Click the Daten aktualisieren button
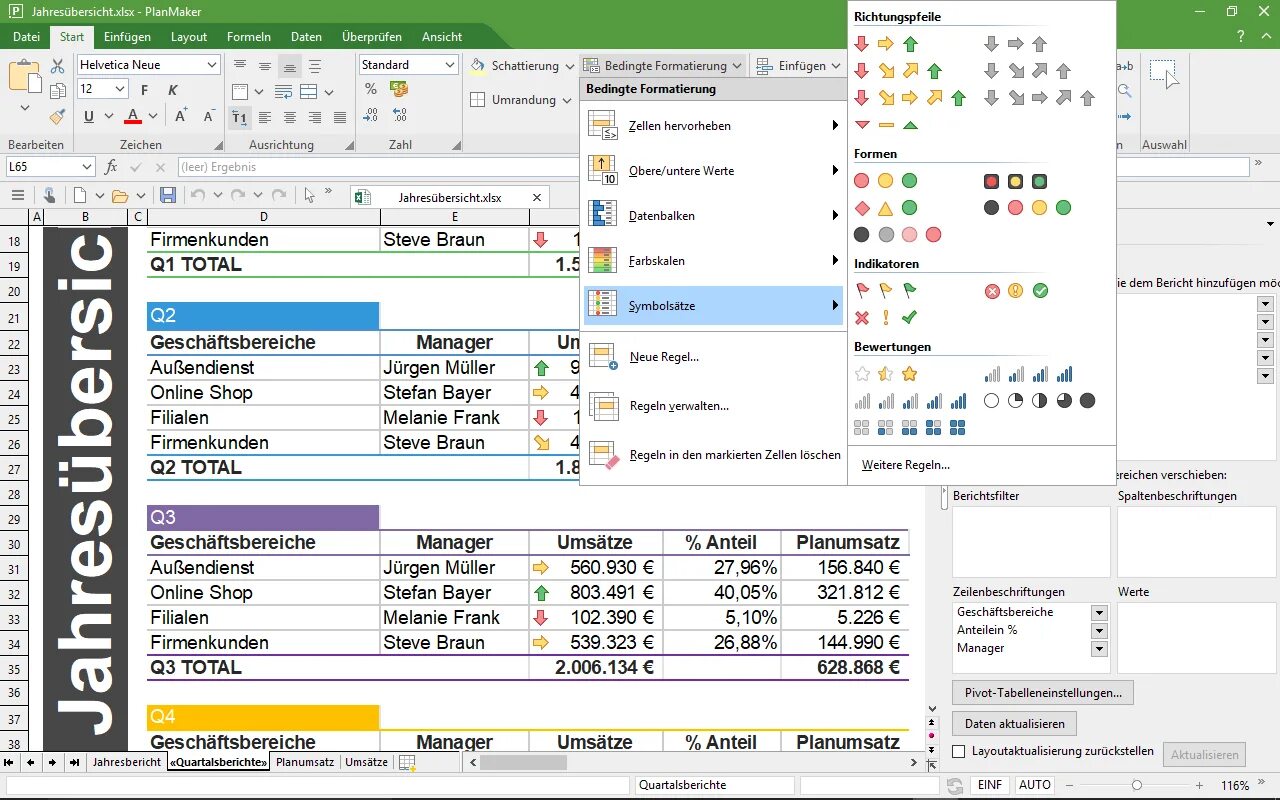This screenshot has height=800, width=1280. (1014, 723)
